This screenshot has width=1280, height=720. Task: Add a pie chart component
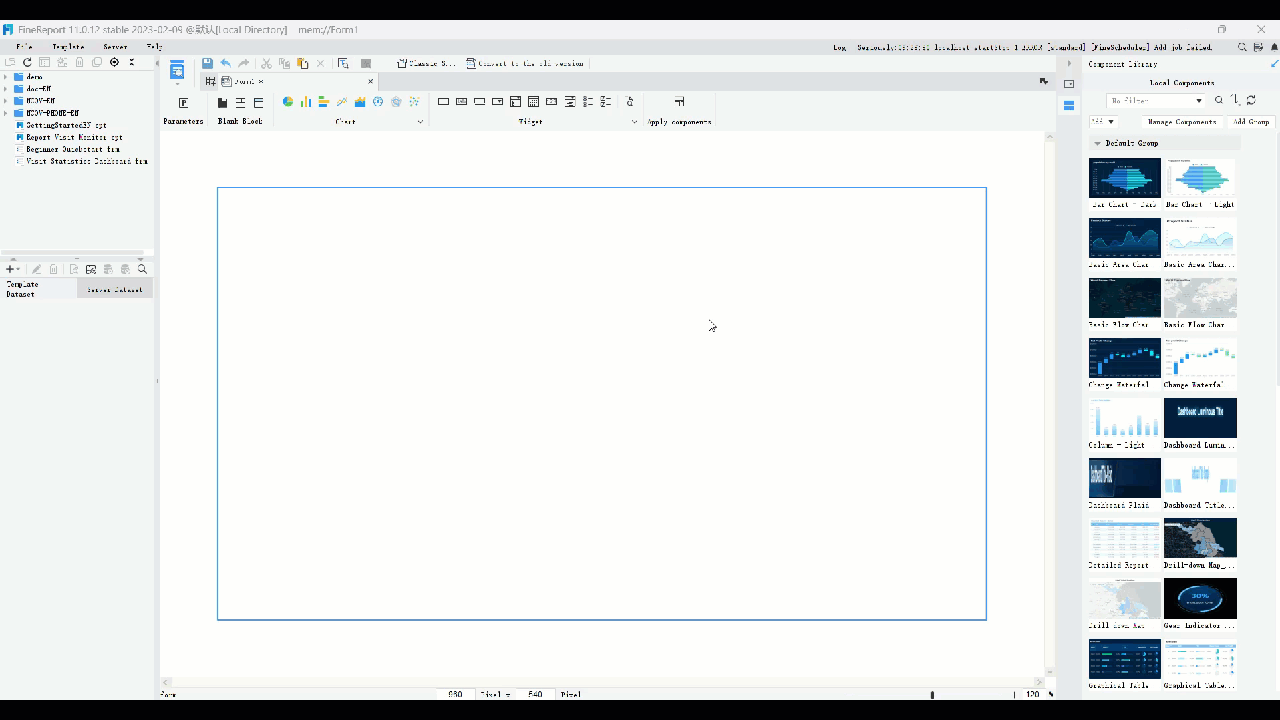[x=288, y=102]
